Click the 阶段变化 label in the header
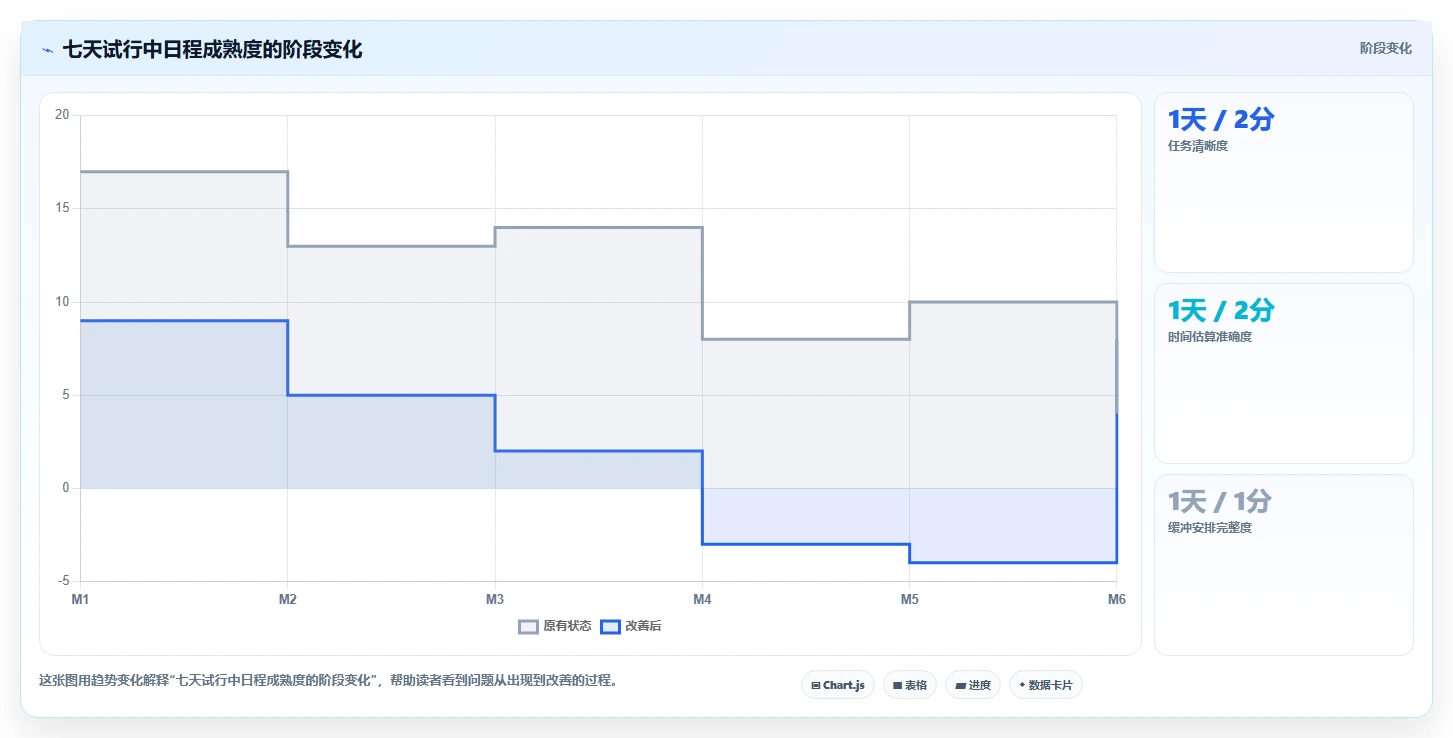Viewport: 1453px width, 738px height. [x=1386, y=48]
